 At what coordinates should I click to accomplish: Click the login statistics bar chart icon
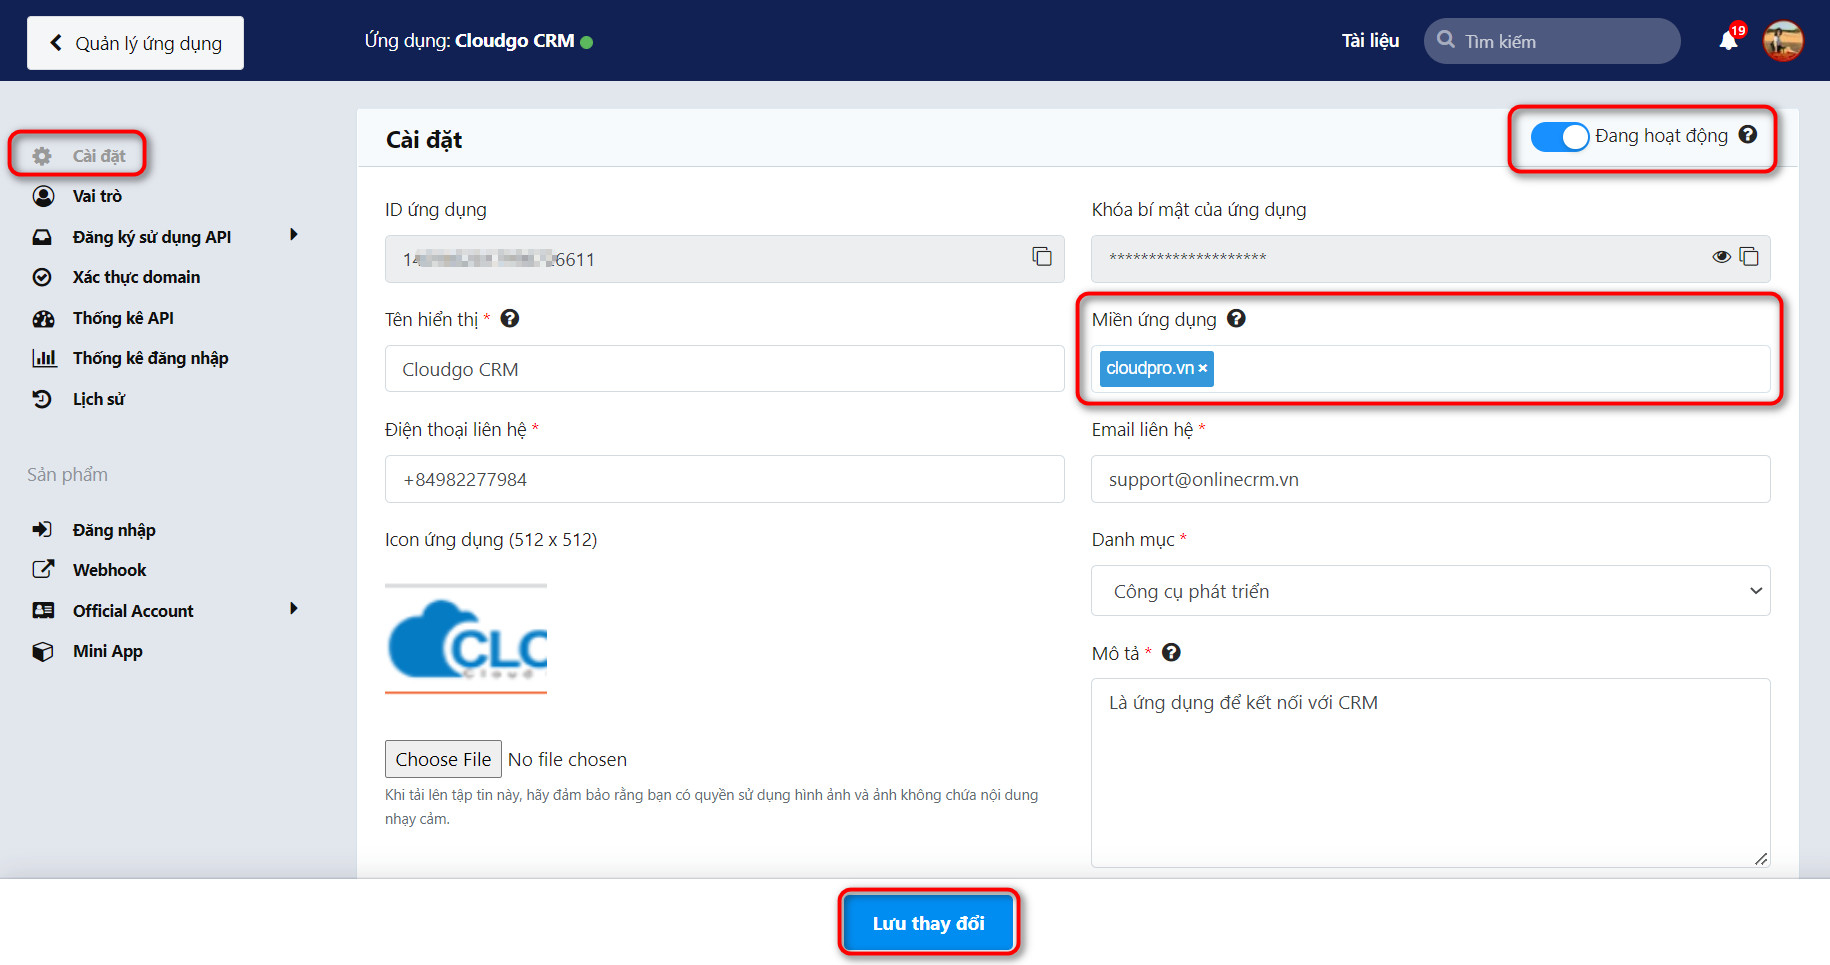point(44,358)
